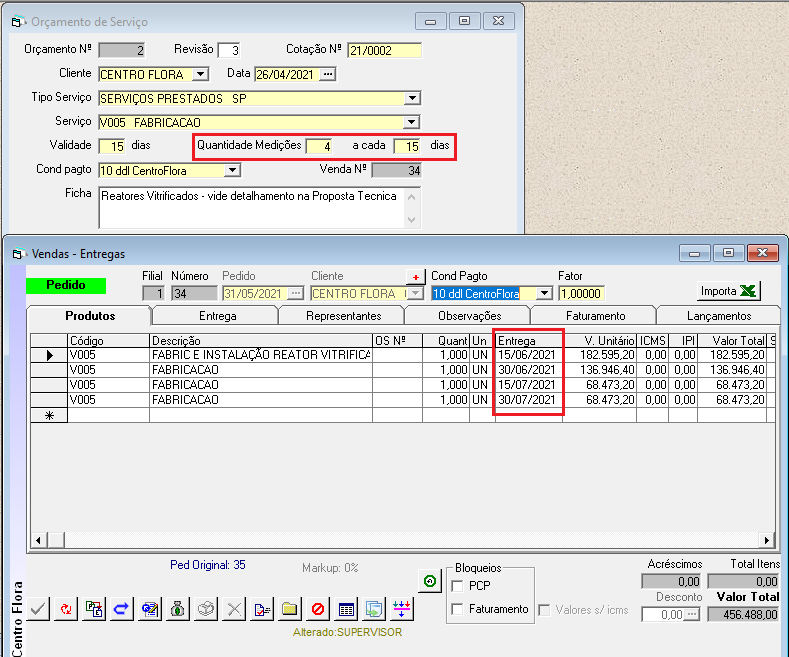This screenshot has width=789, height=657.
Task: Click the Desconto ellipsis button
Action: point(692,614)
